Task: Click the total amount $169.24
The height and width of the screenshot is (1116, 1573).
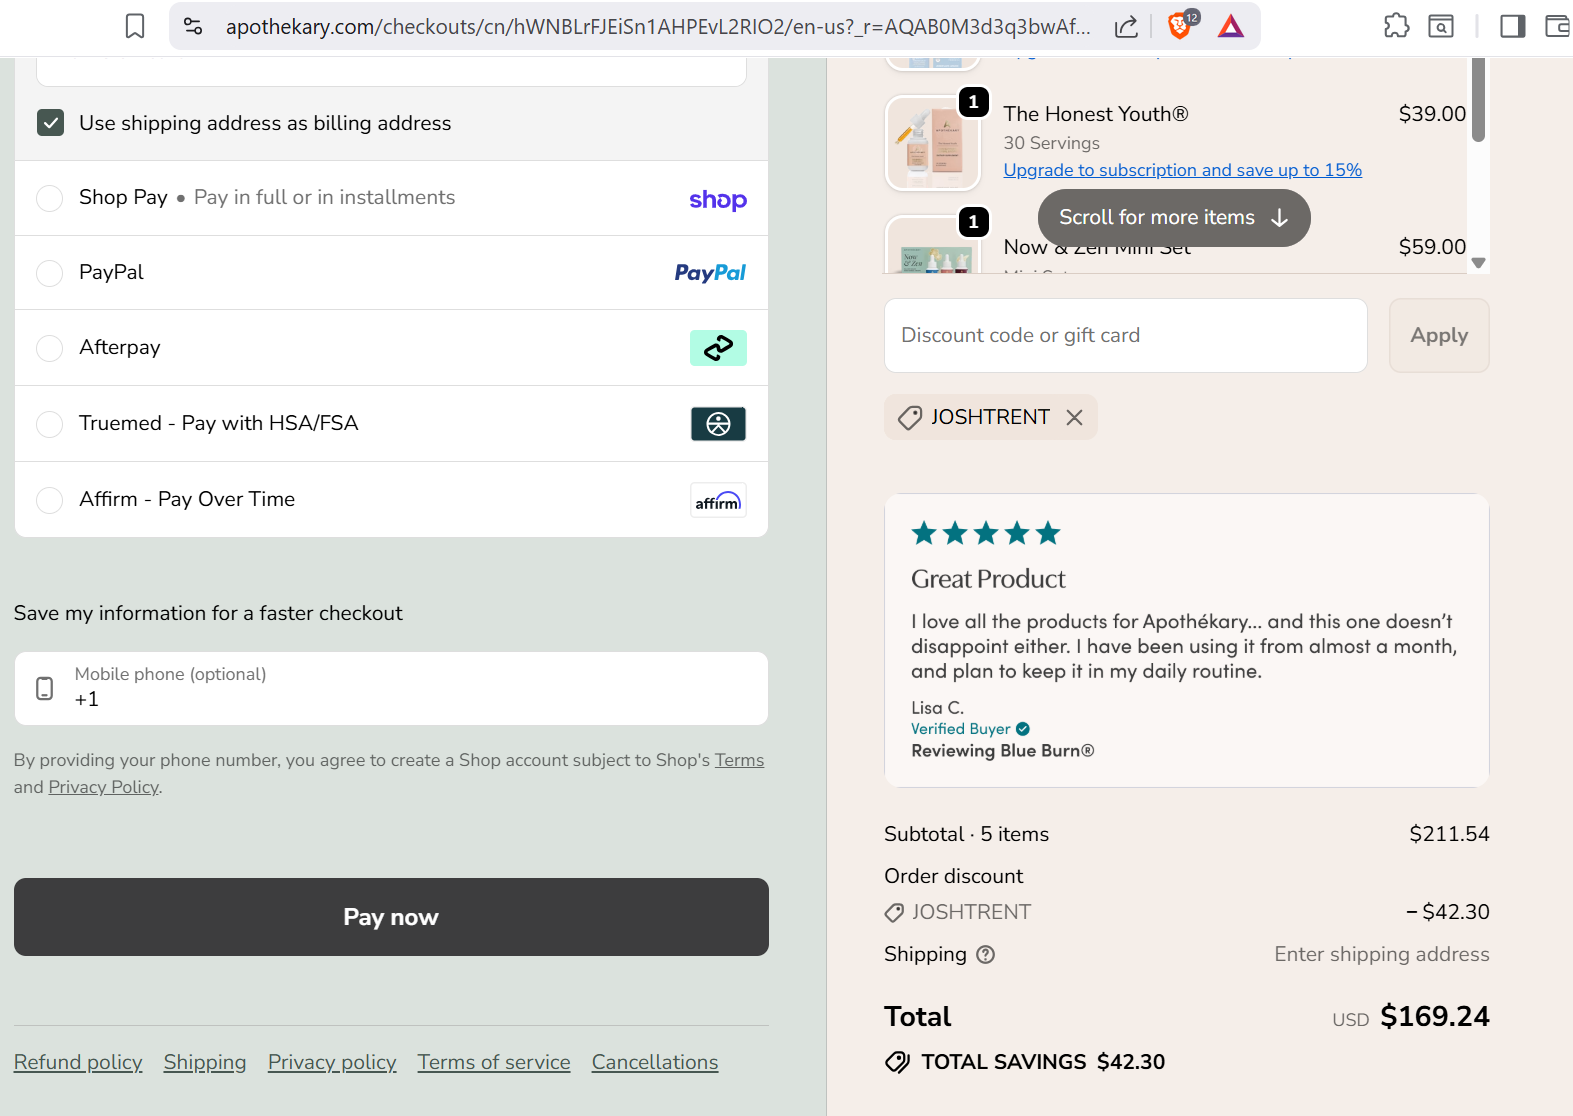Action: tap(1435, 1016)
